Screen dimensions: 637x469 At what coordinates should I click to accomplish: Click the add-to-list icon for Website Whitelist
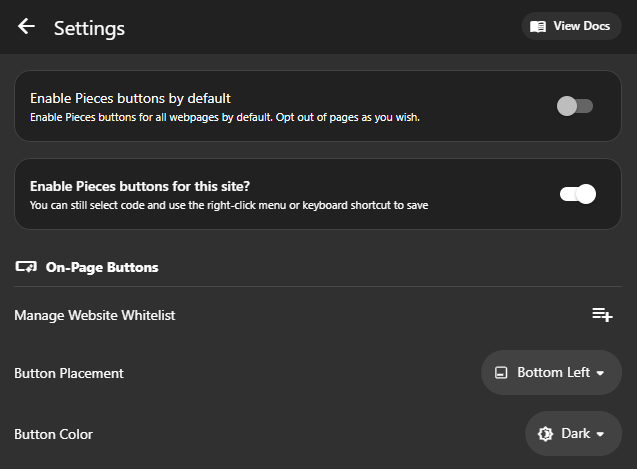point(602,315)
